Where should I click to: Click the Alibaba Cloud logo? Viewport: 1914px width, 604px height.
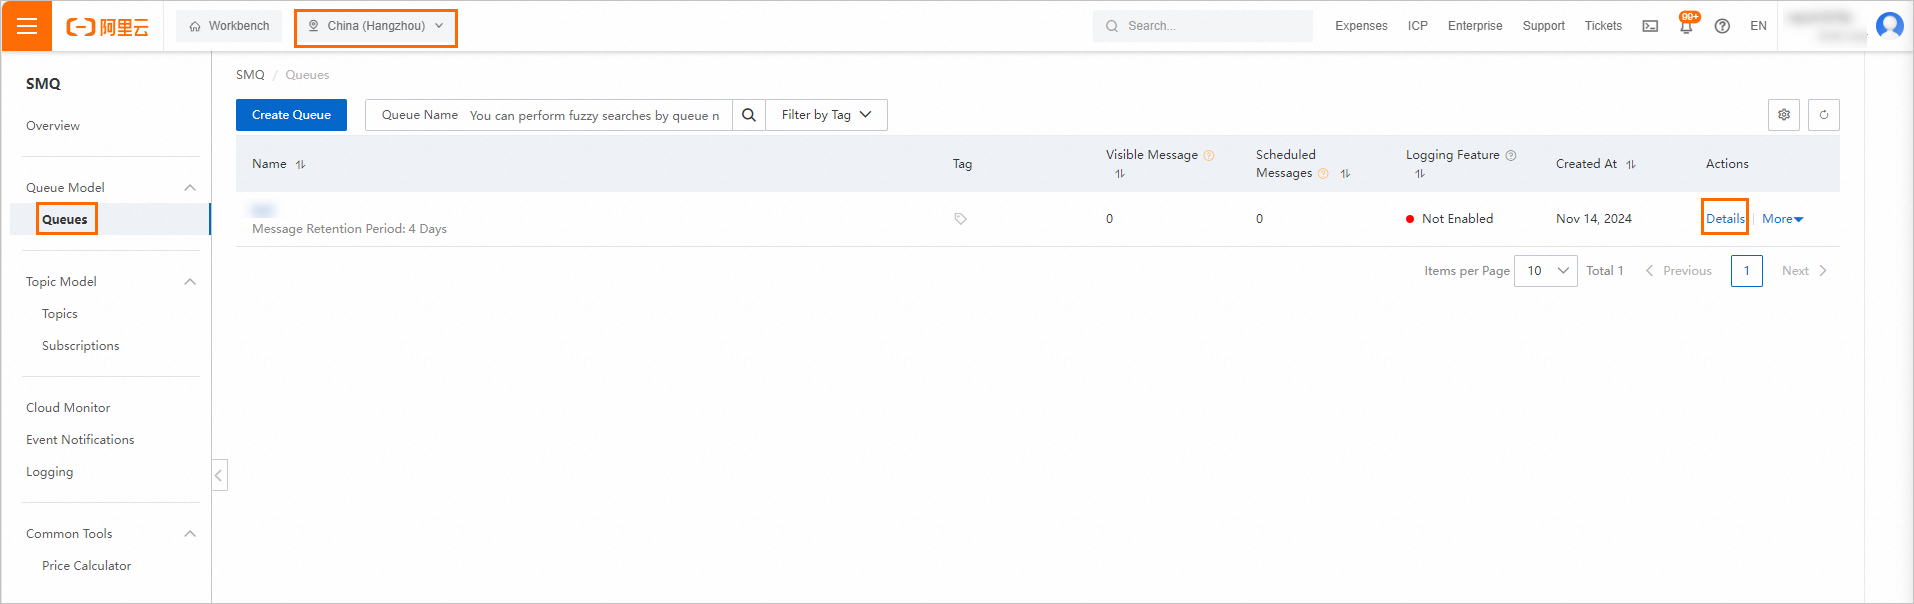coord(107,27)
